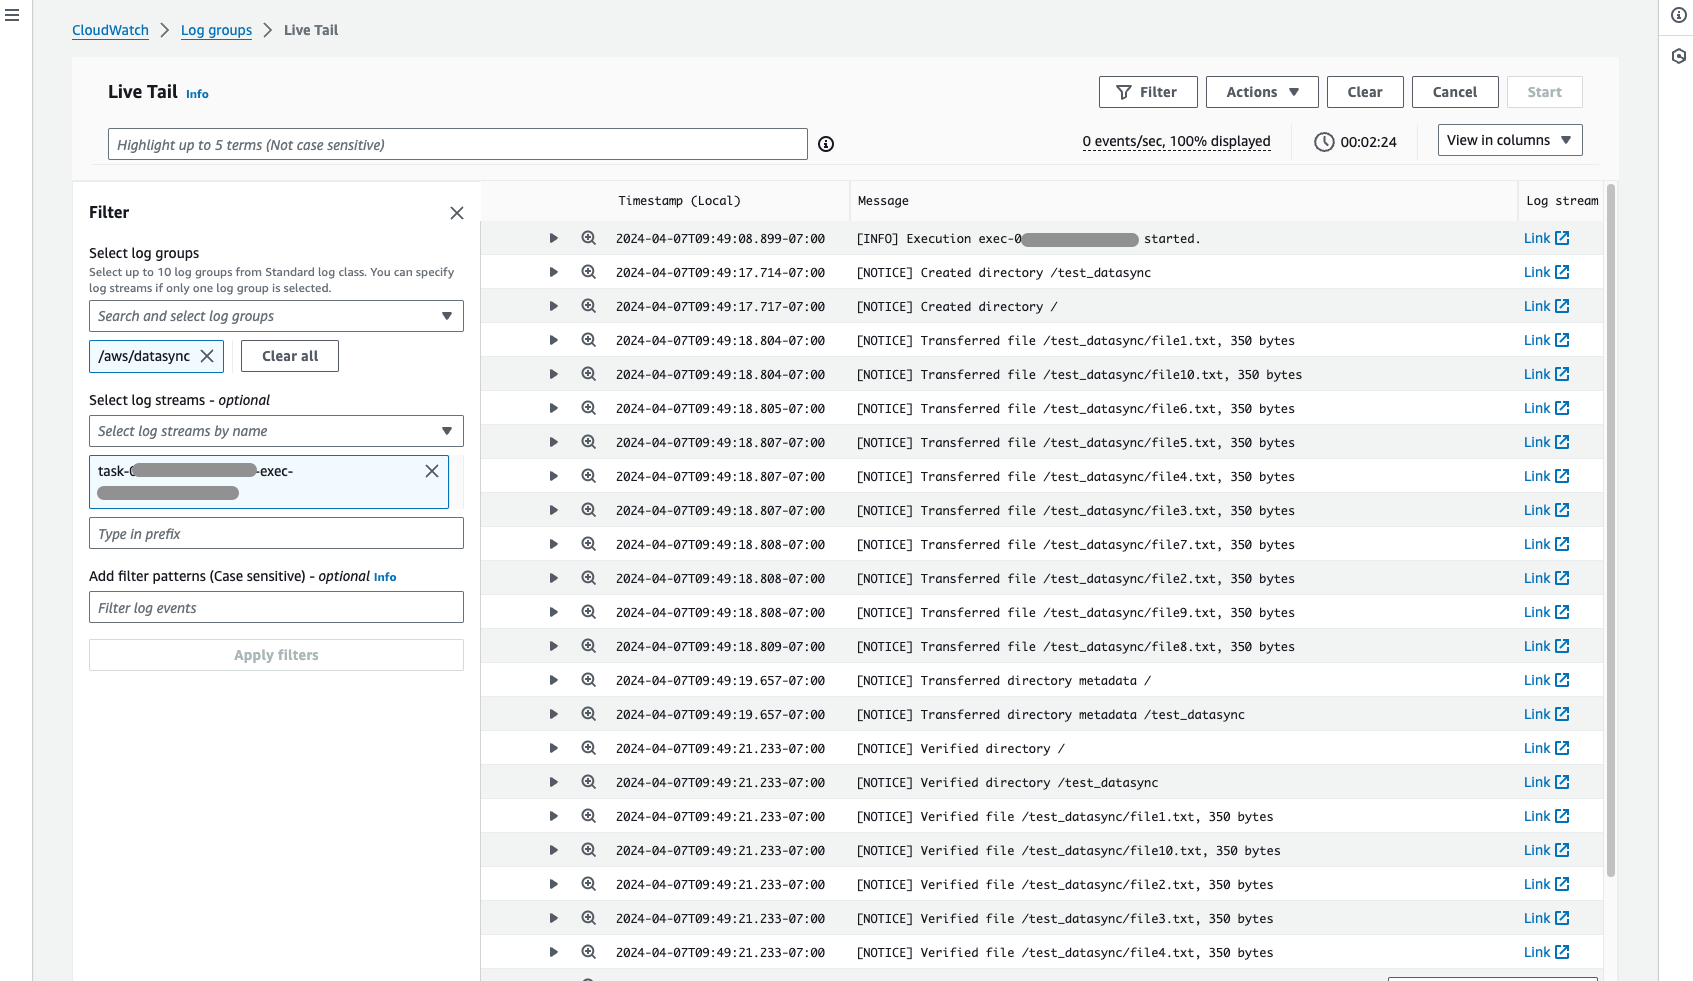This screenshot has height=981, width=1693.
Task: Click the 00:02:24 session timer
Action: (x=1355, y=142)
